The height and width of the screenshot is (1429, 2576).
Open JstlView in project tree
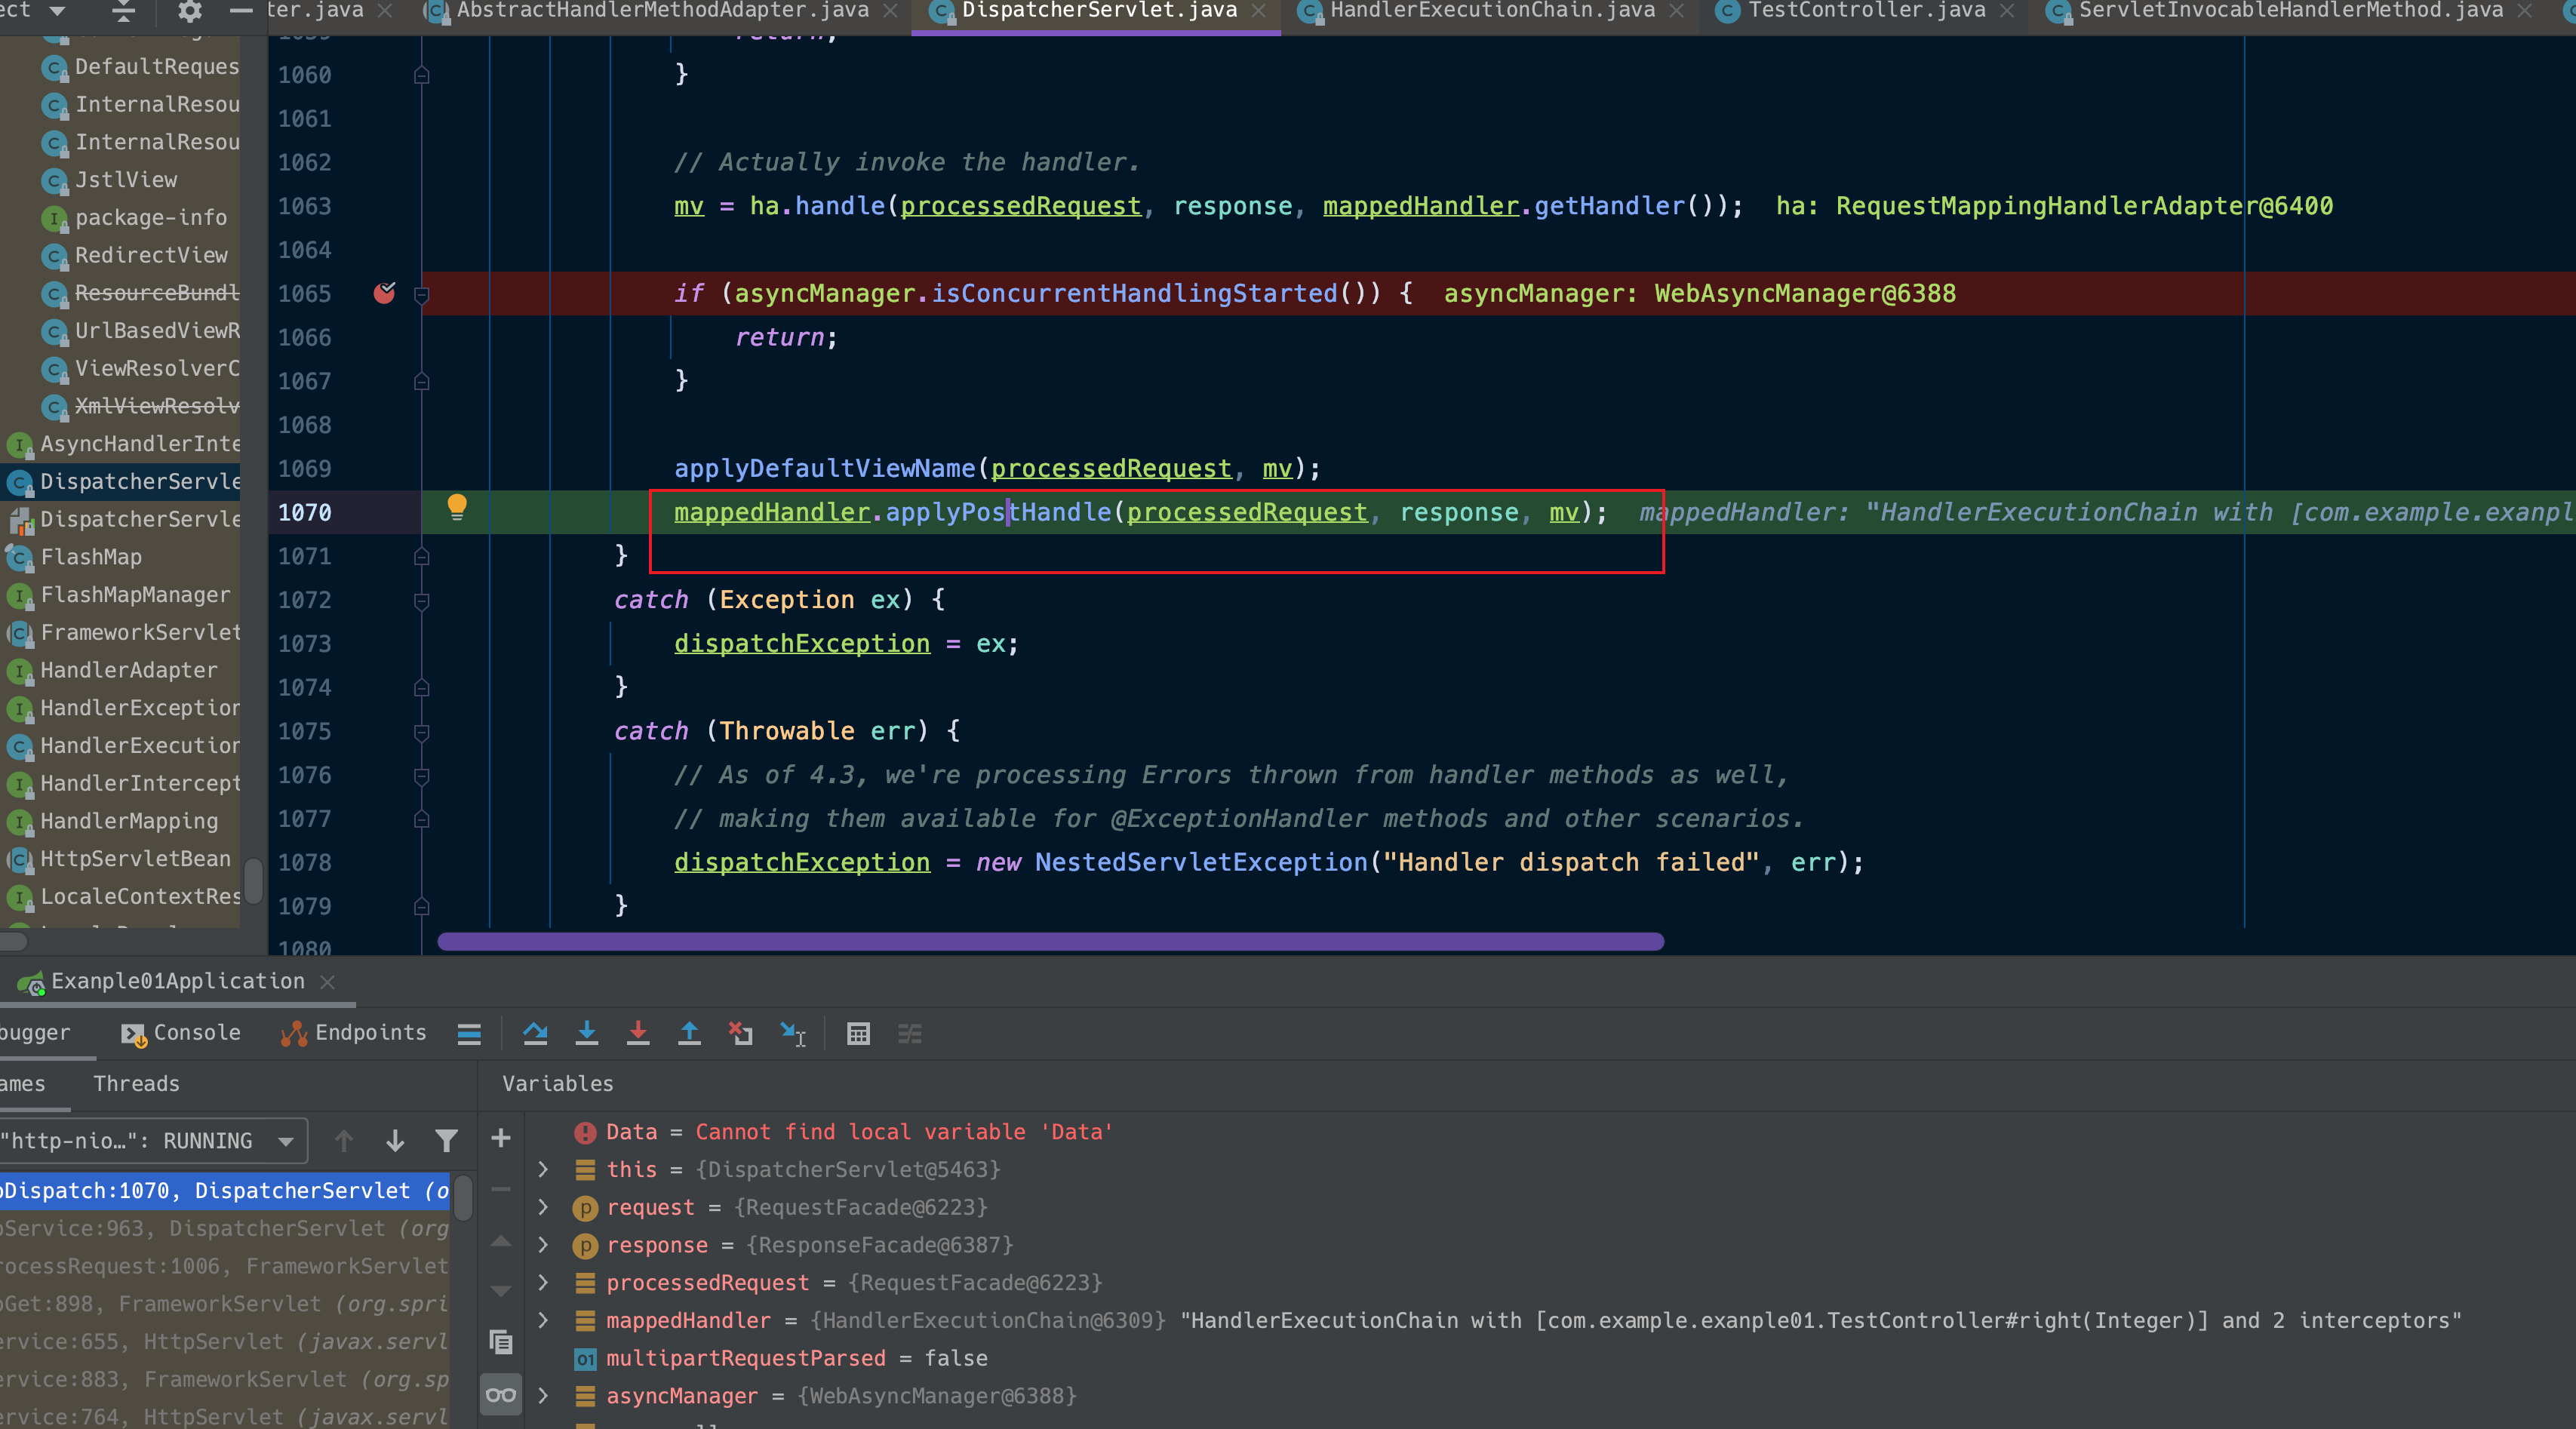(x=126, y=180)
